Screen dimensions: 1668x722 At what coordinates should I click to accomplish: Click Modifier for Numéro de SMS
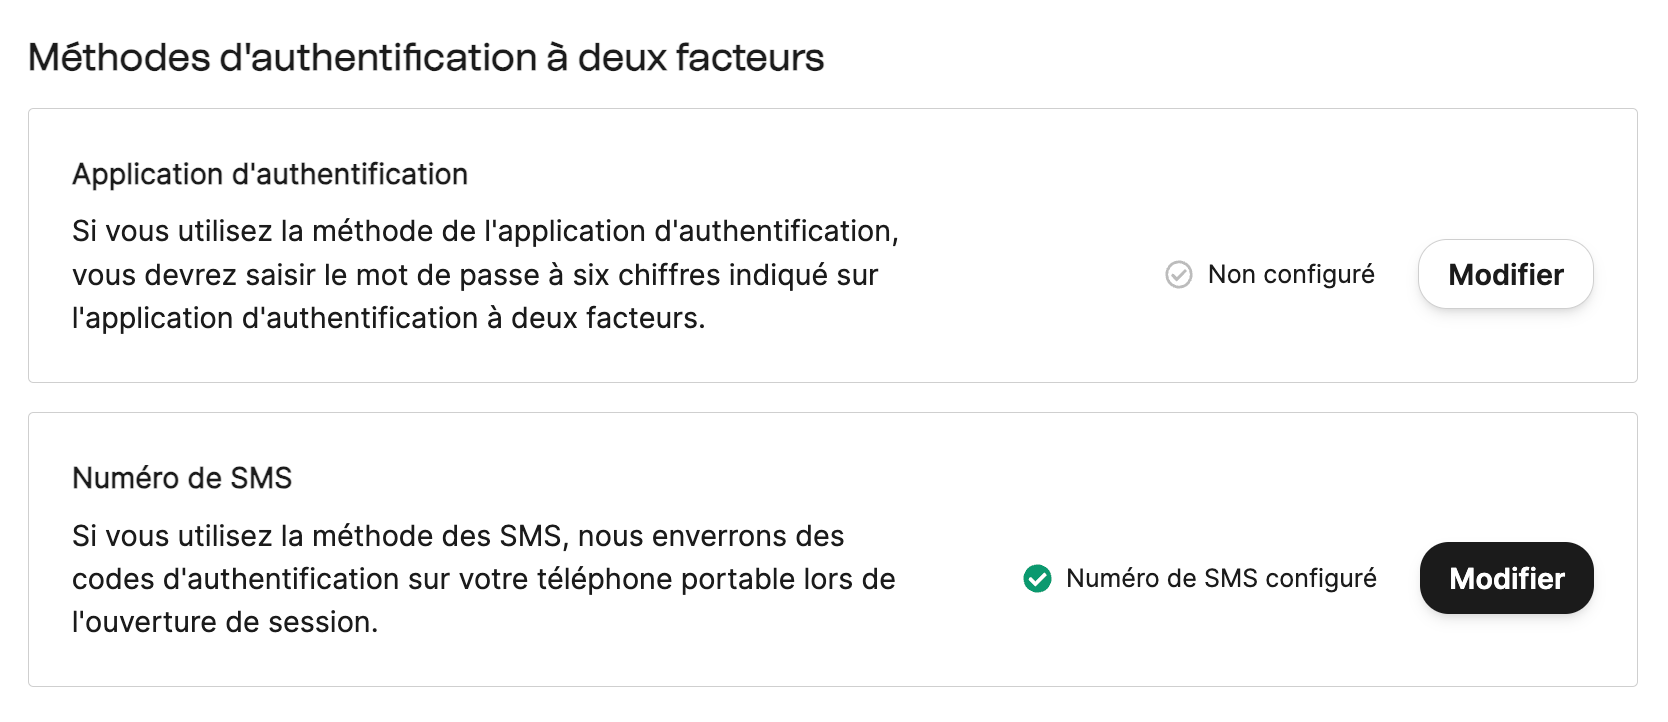pyautogui.click(x=1506, y=578)
